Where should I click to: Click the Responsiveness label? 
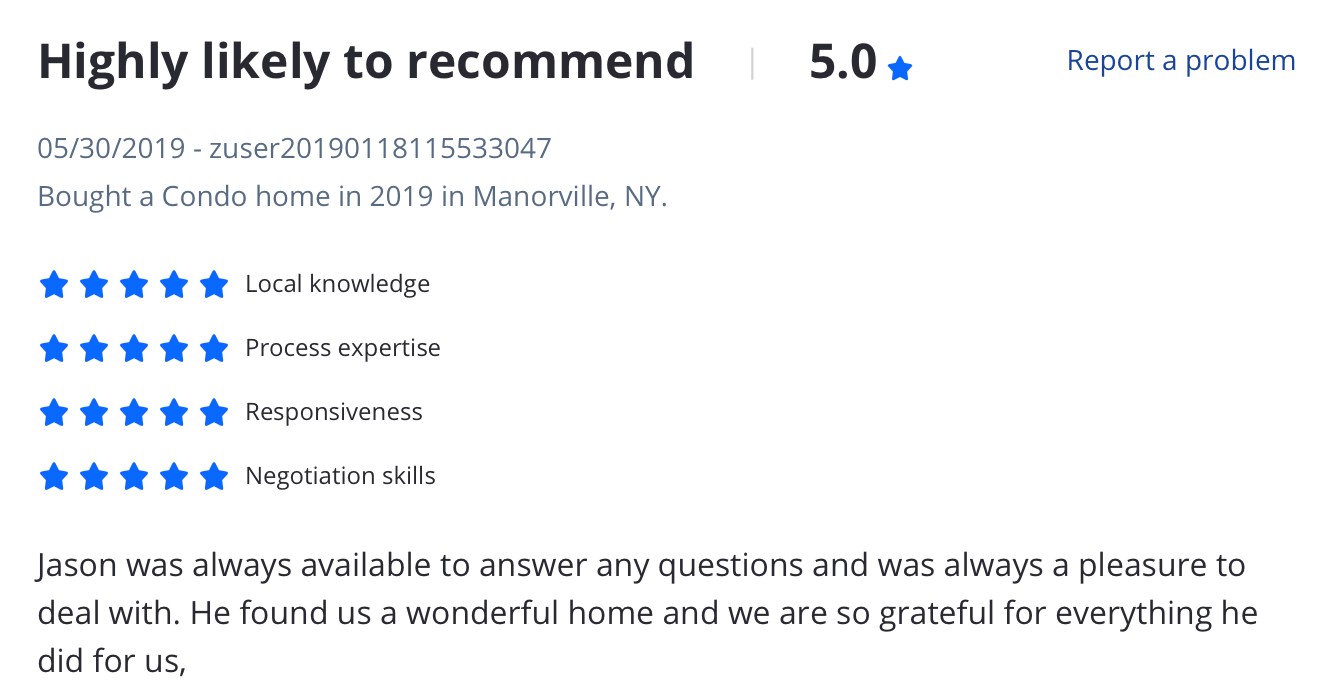[334, 412]
